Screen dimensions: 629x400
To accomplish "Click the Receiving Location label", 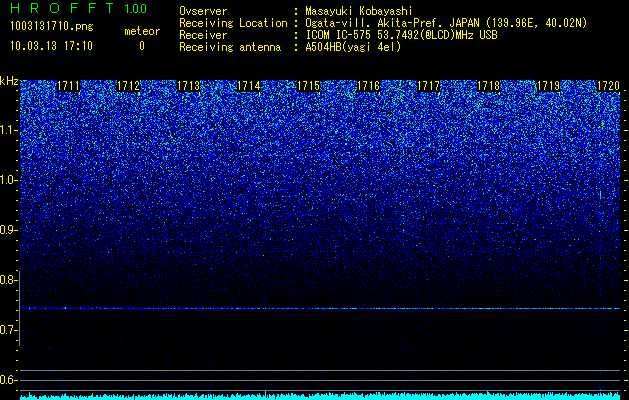I will 233,23.
